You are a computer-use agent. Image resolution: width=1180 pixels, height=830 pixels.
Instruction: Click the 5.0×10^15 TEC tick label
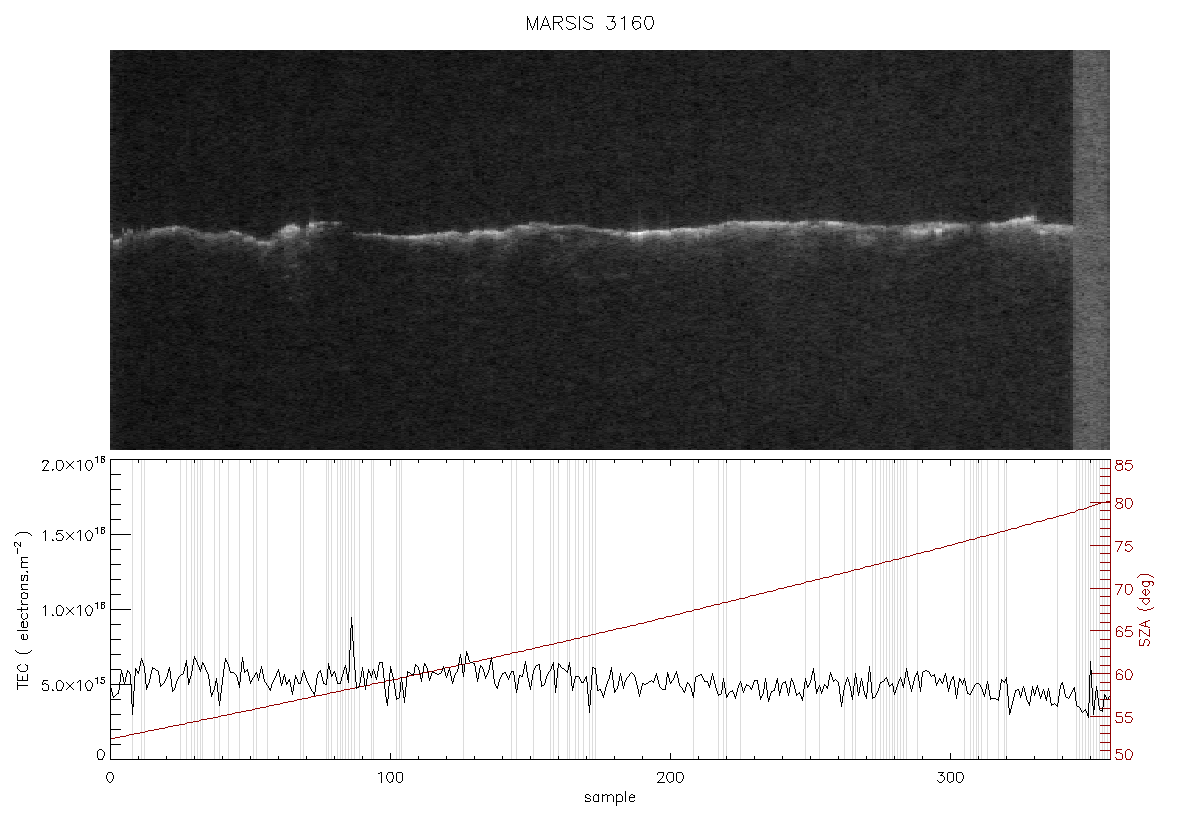click(74, 686)
